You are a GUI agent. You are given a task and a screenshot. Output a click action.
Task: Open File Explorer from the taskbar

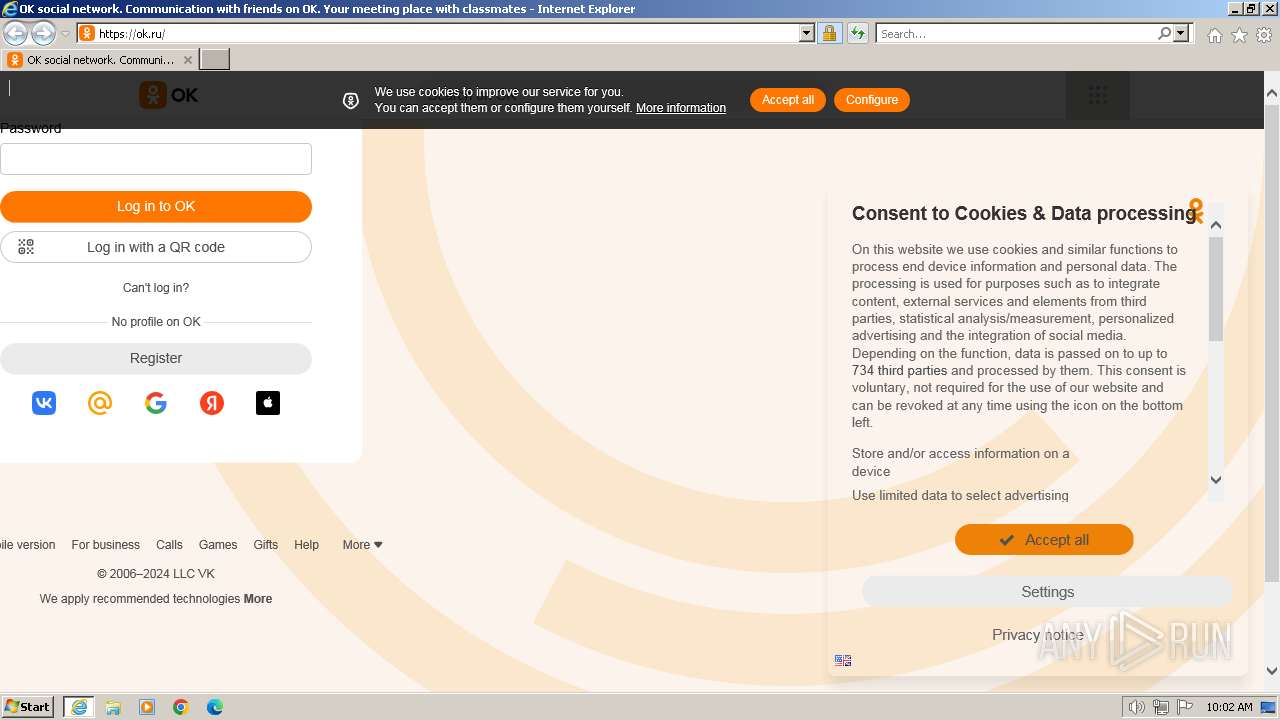(113, 707)
